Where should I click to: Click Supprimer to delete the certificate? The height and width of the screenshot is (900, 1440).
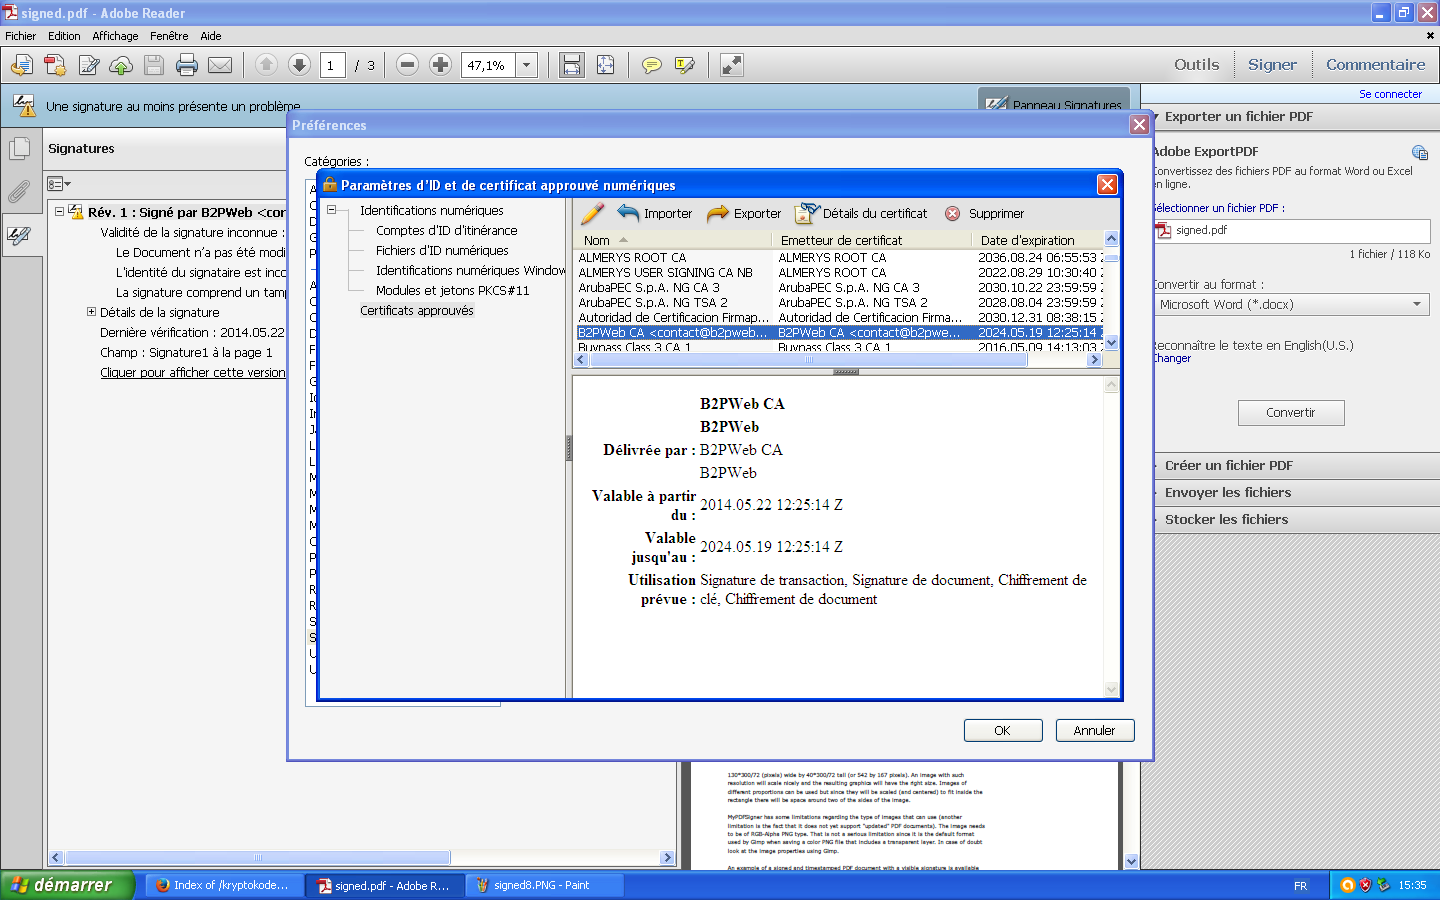(x=985, y=213)
